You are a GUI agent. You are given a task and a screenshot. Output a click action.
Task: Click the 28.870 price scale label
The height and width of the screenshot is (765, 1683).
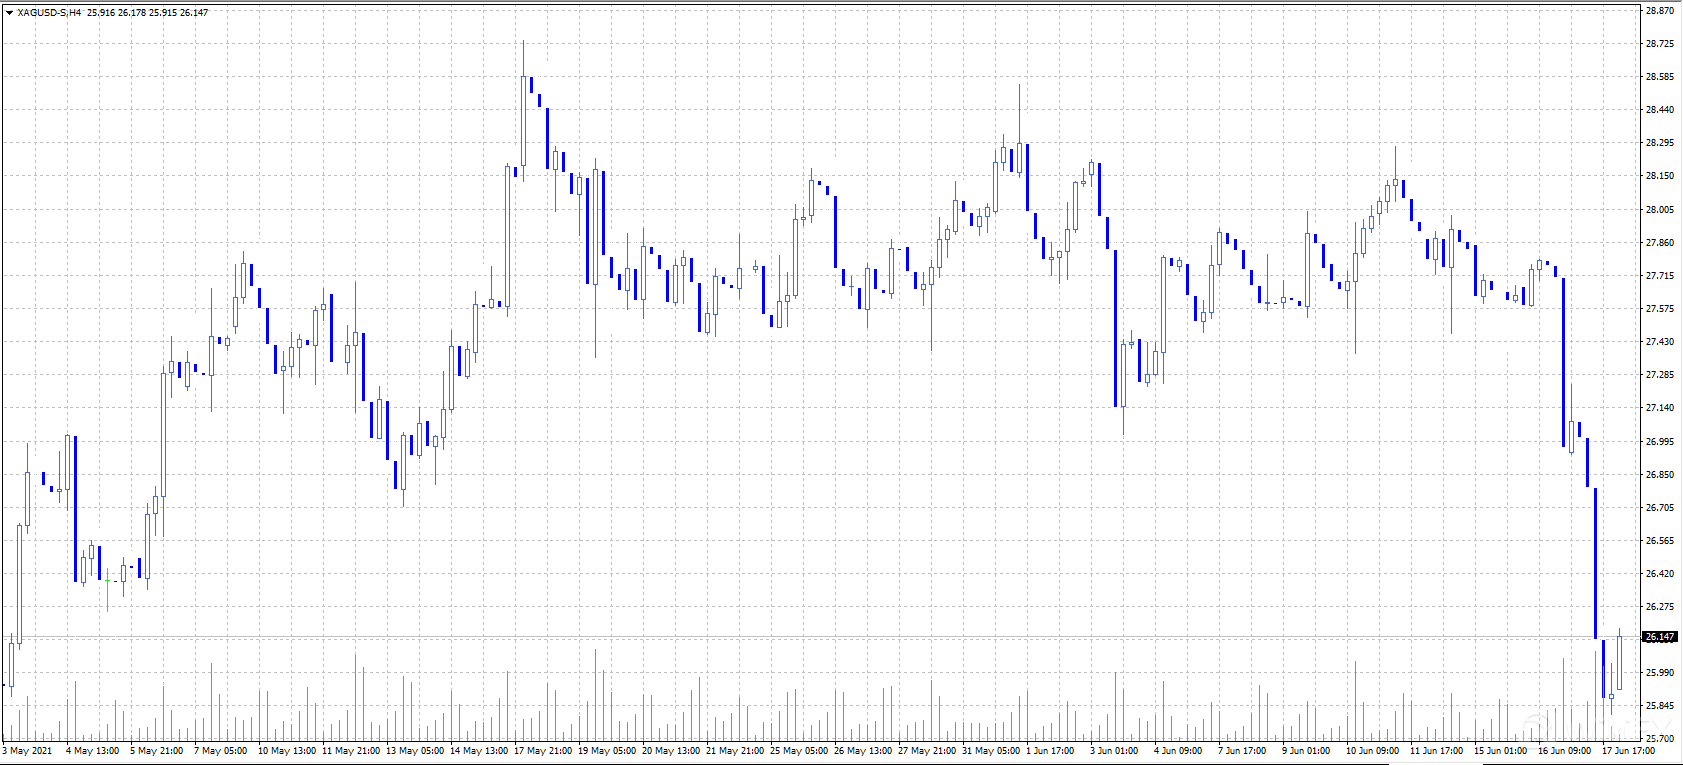1660,11
